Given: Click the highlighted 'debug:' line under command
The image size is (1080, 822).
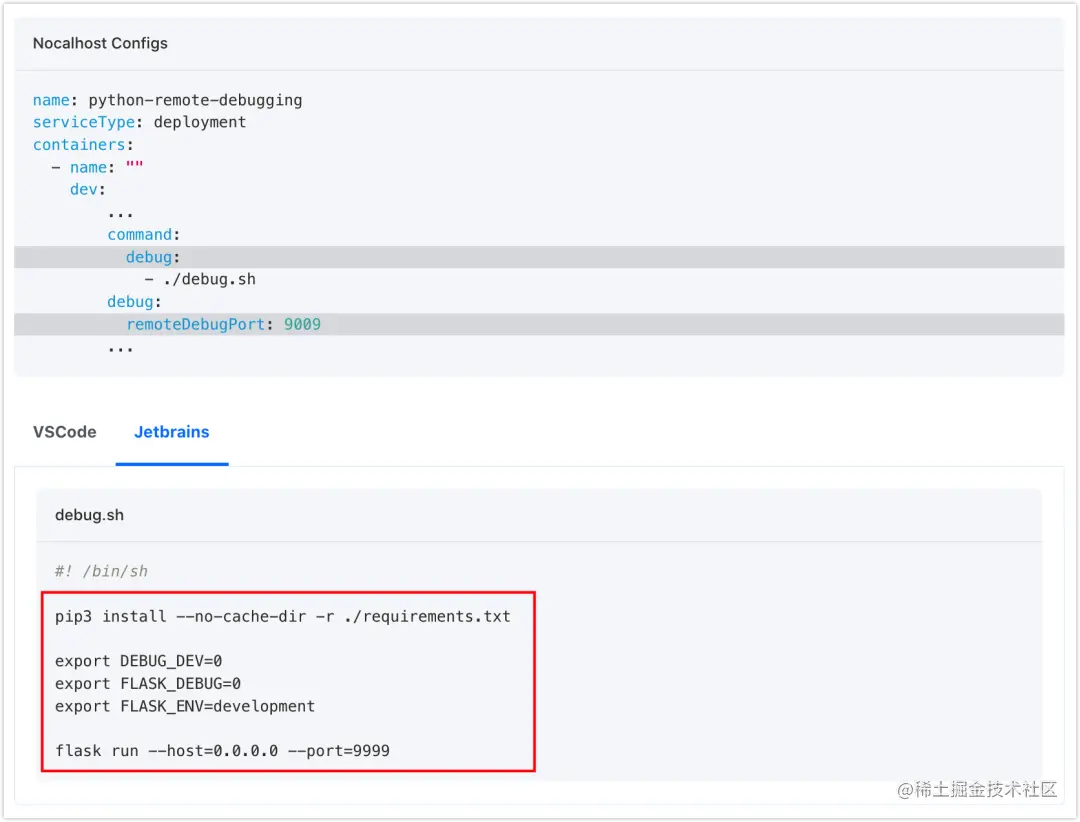Looking at the screenshot, I should 539,257.
